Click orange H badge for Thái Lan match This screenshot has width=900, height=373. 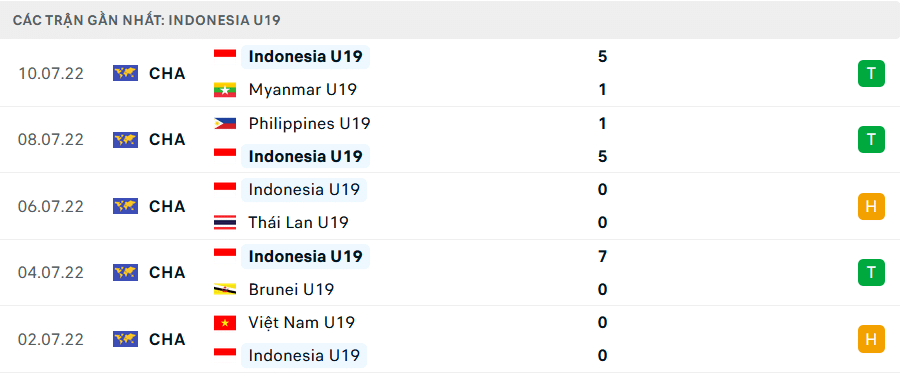coord(871,207)
